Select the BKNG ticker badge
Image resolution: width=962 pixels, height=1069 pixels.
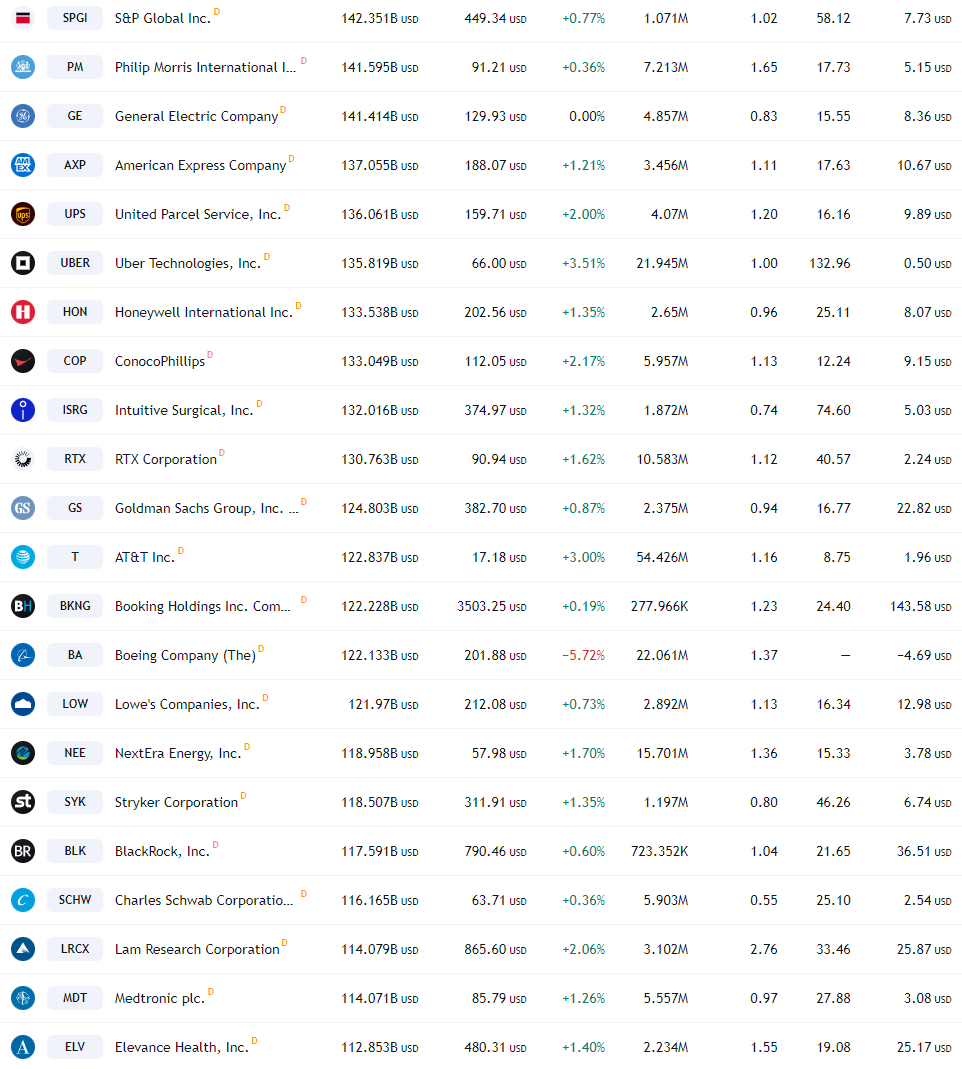(75, 606)
